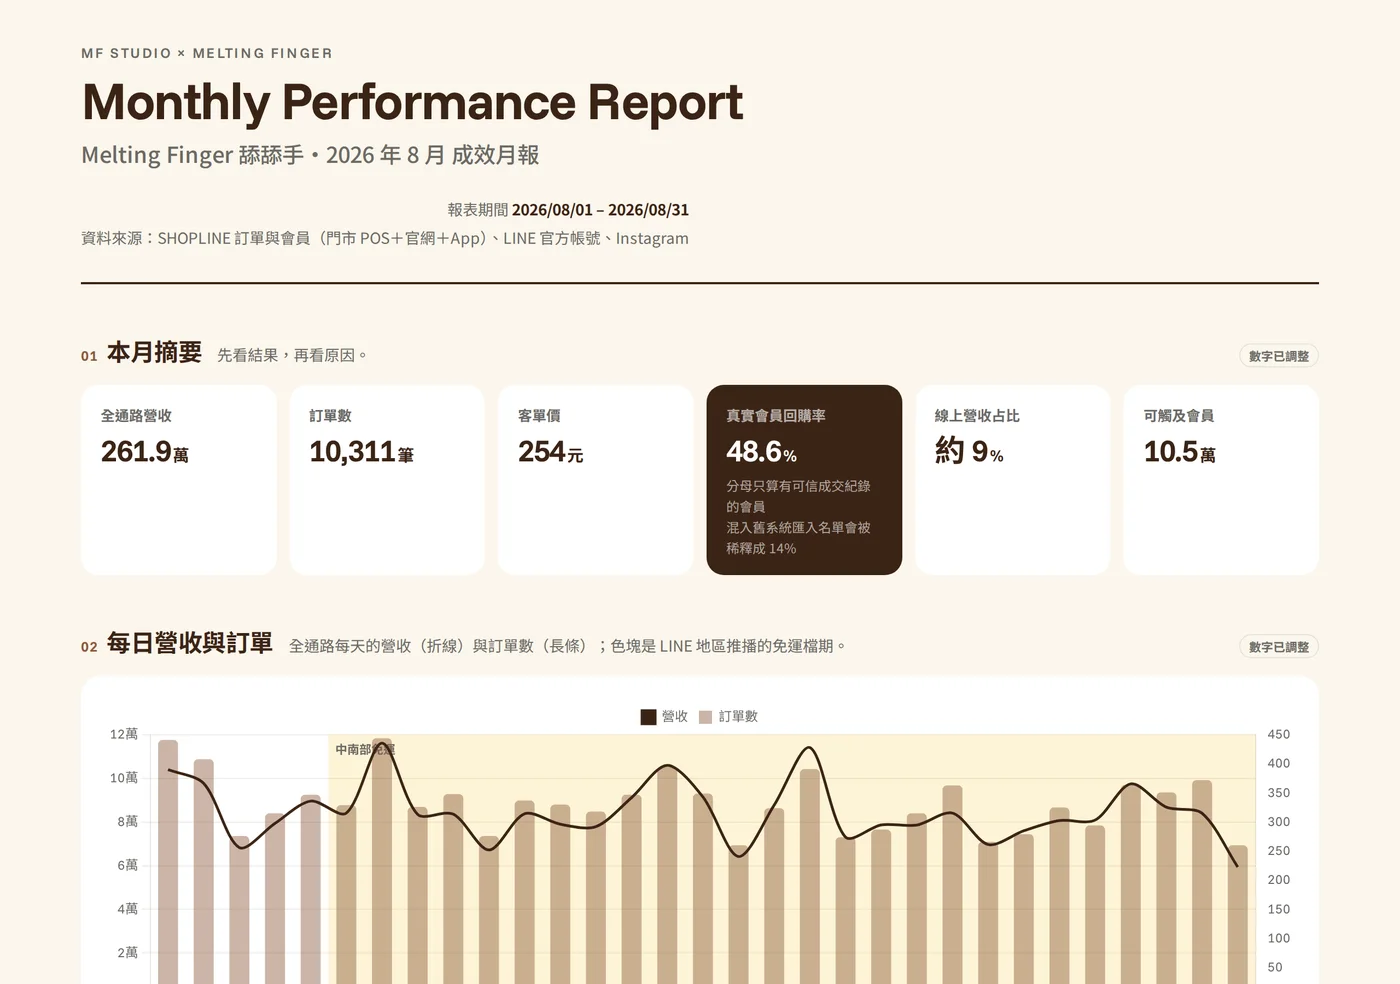Click the 12萬 left axis label

click(124, 734)
